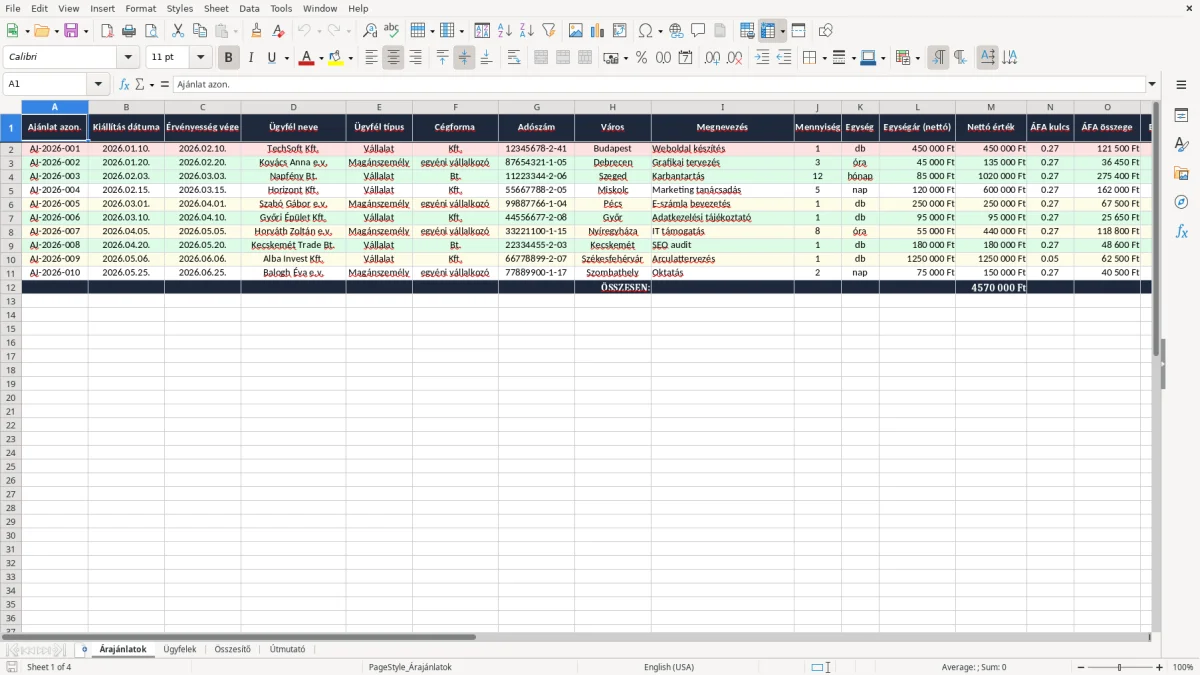Click the Copy icon
Screen dimensions: 1200x675
(x=200, y=31)
